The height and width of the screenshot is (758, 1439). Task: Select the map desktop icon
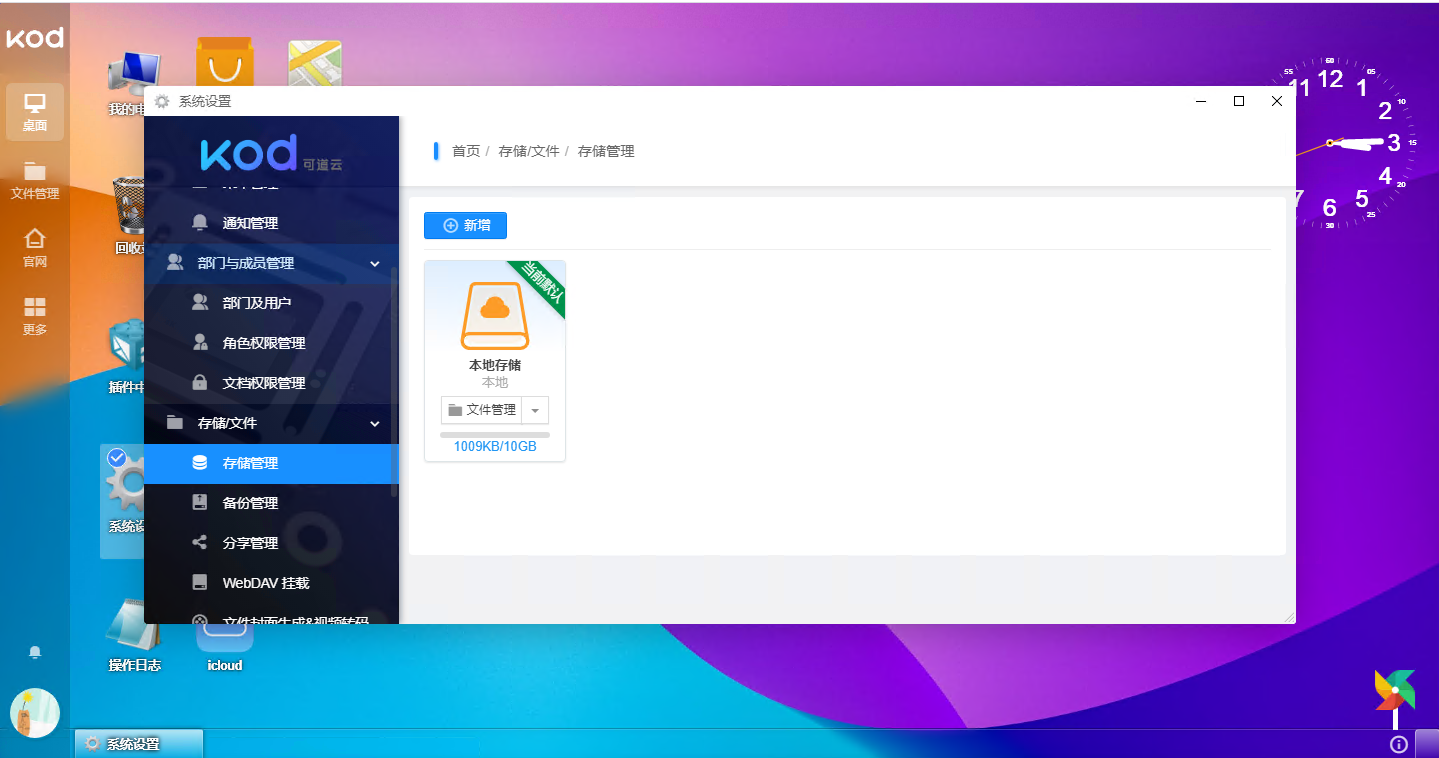315,62
